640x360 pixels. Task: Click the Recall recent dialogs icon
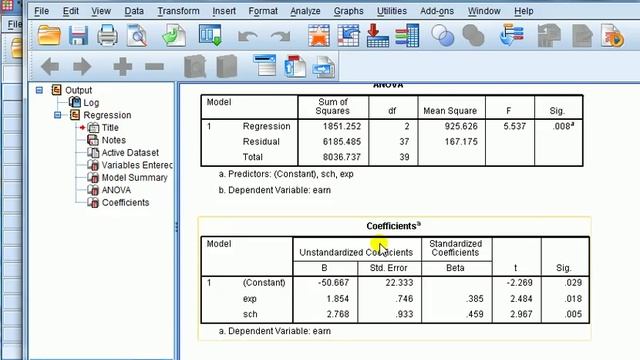click(210, 35)
